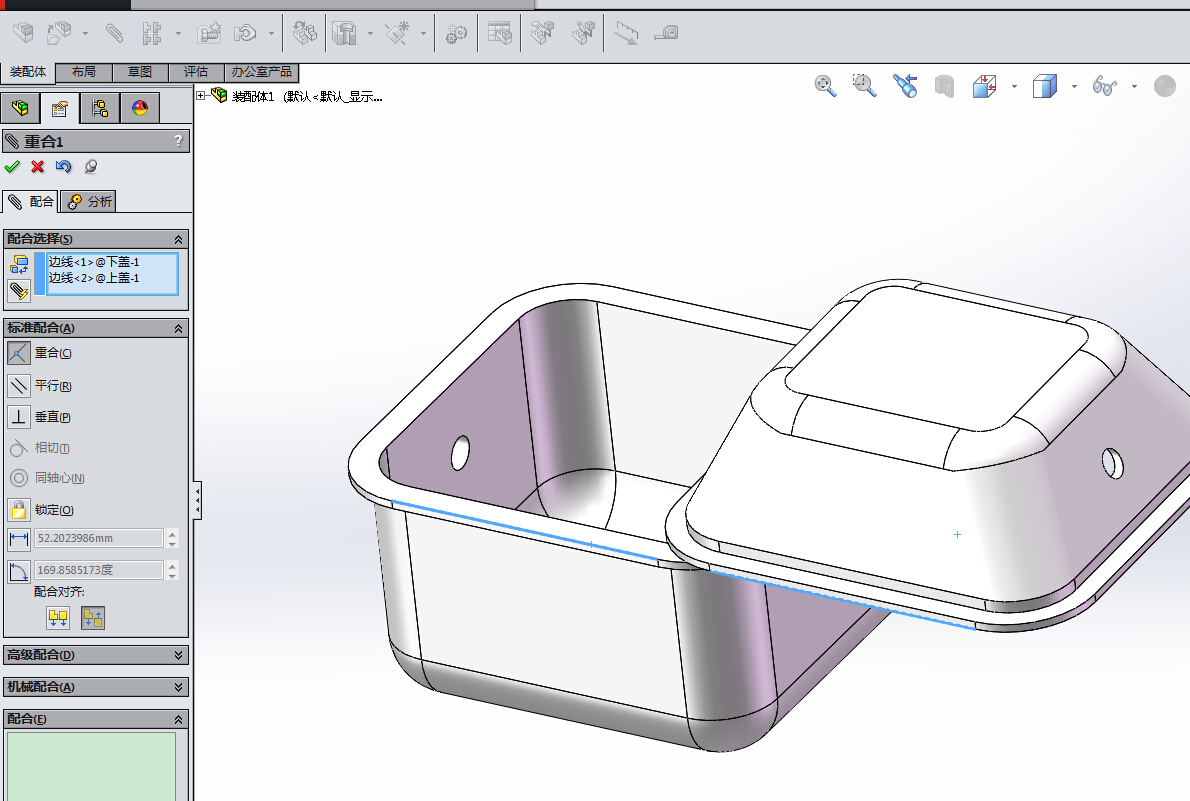The image size is (1190, 801).
Task: Toggle the distance mate button
Action: coord(19,538)
